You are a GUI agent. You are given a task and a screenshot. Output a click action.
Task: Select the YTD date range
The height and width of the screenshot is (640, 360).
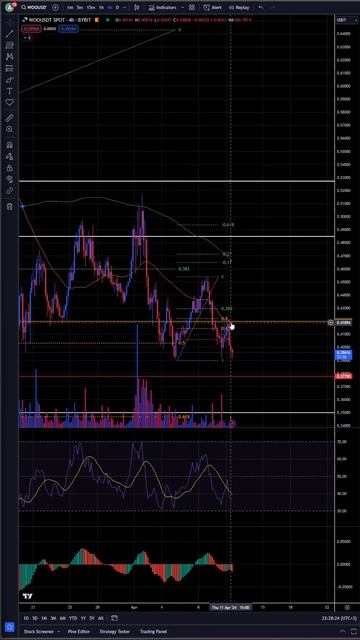click(73, 618)
